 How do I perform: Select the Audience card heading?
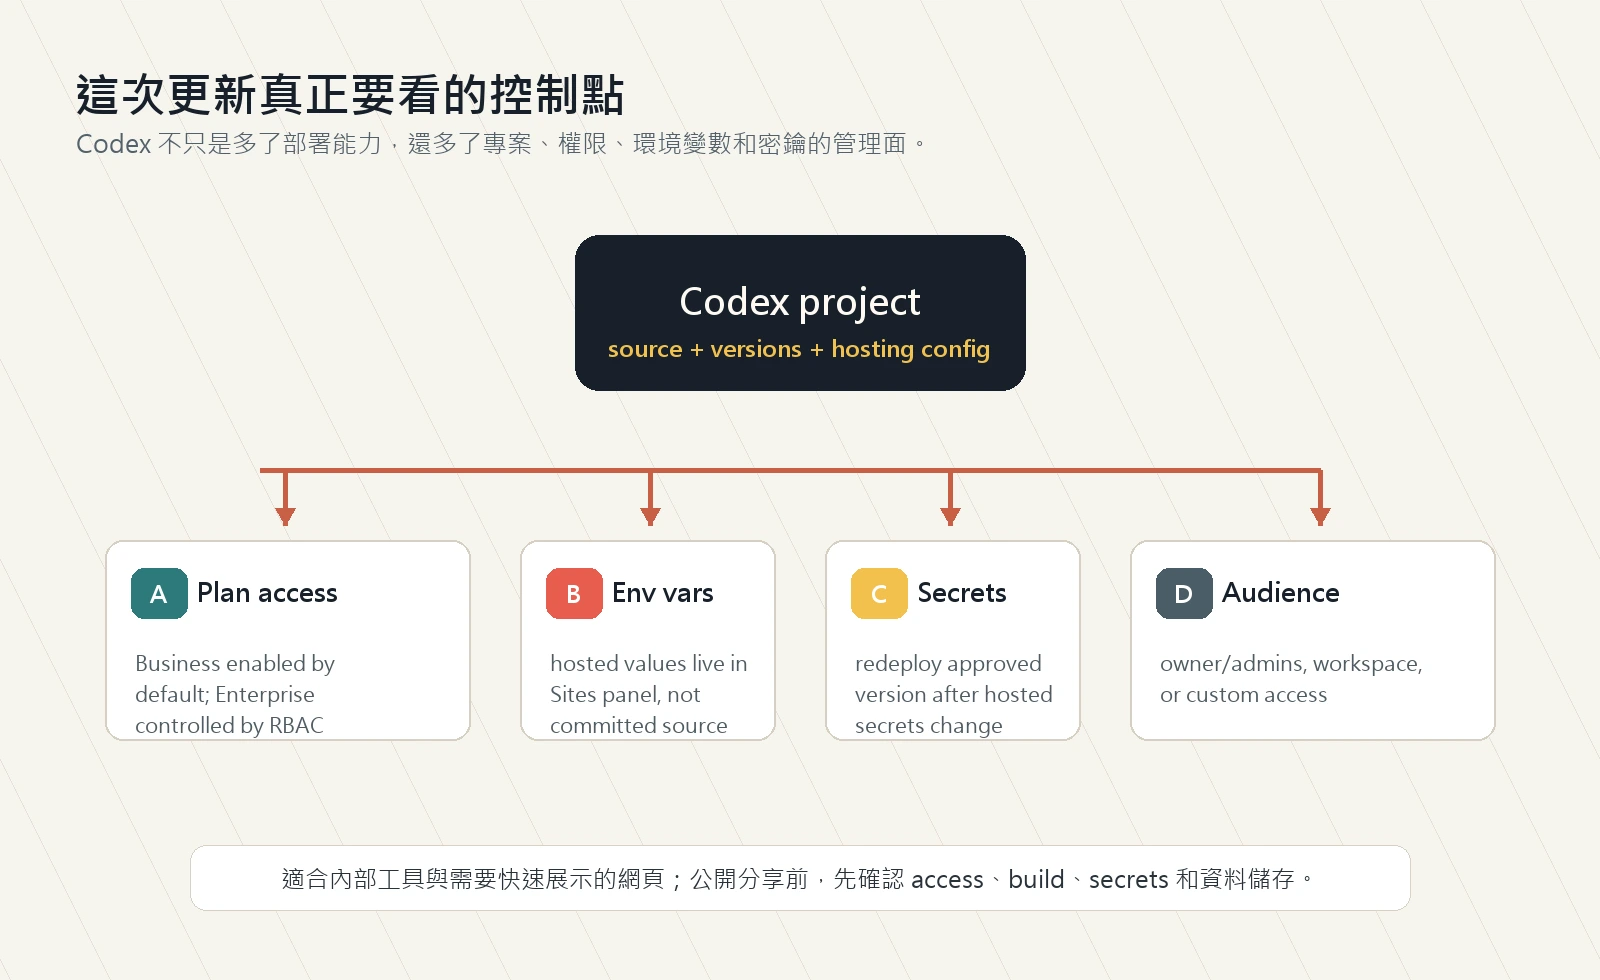click(x=1280, y=593)
